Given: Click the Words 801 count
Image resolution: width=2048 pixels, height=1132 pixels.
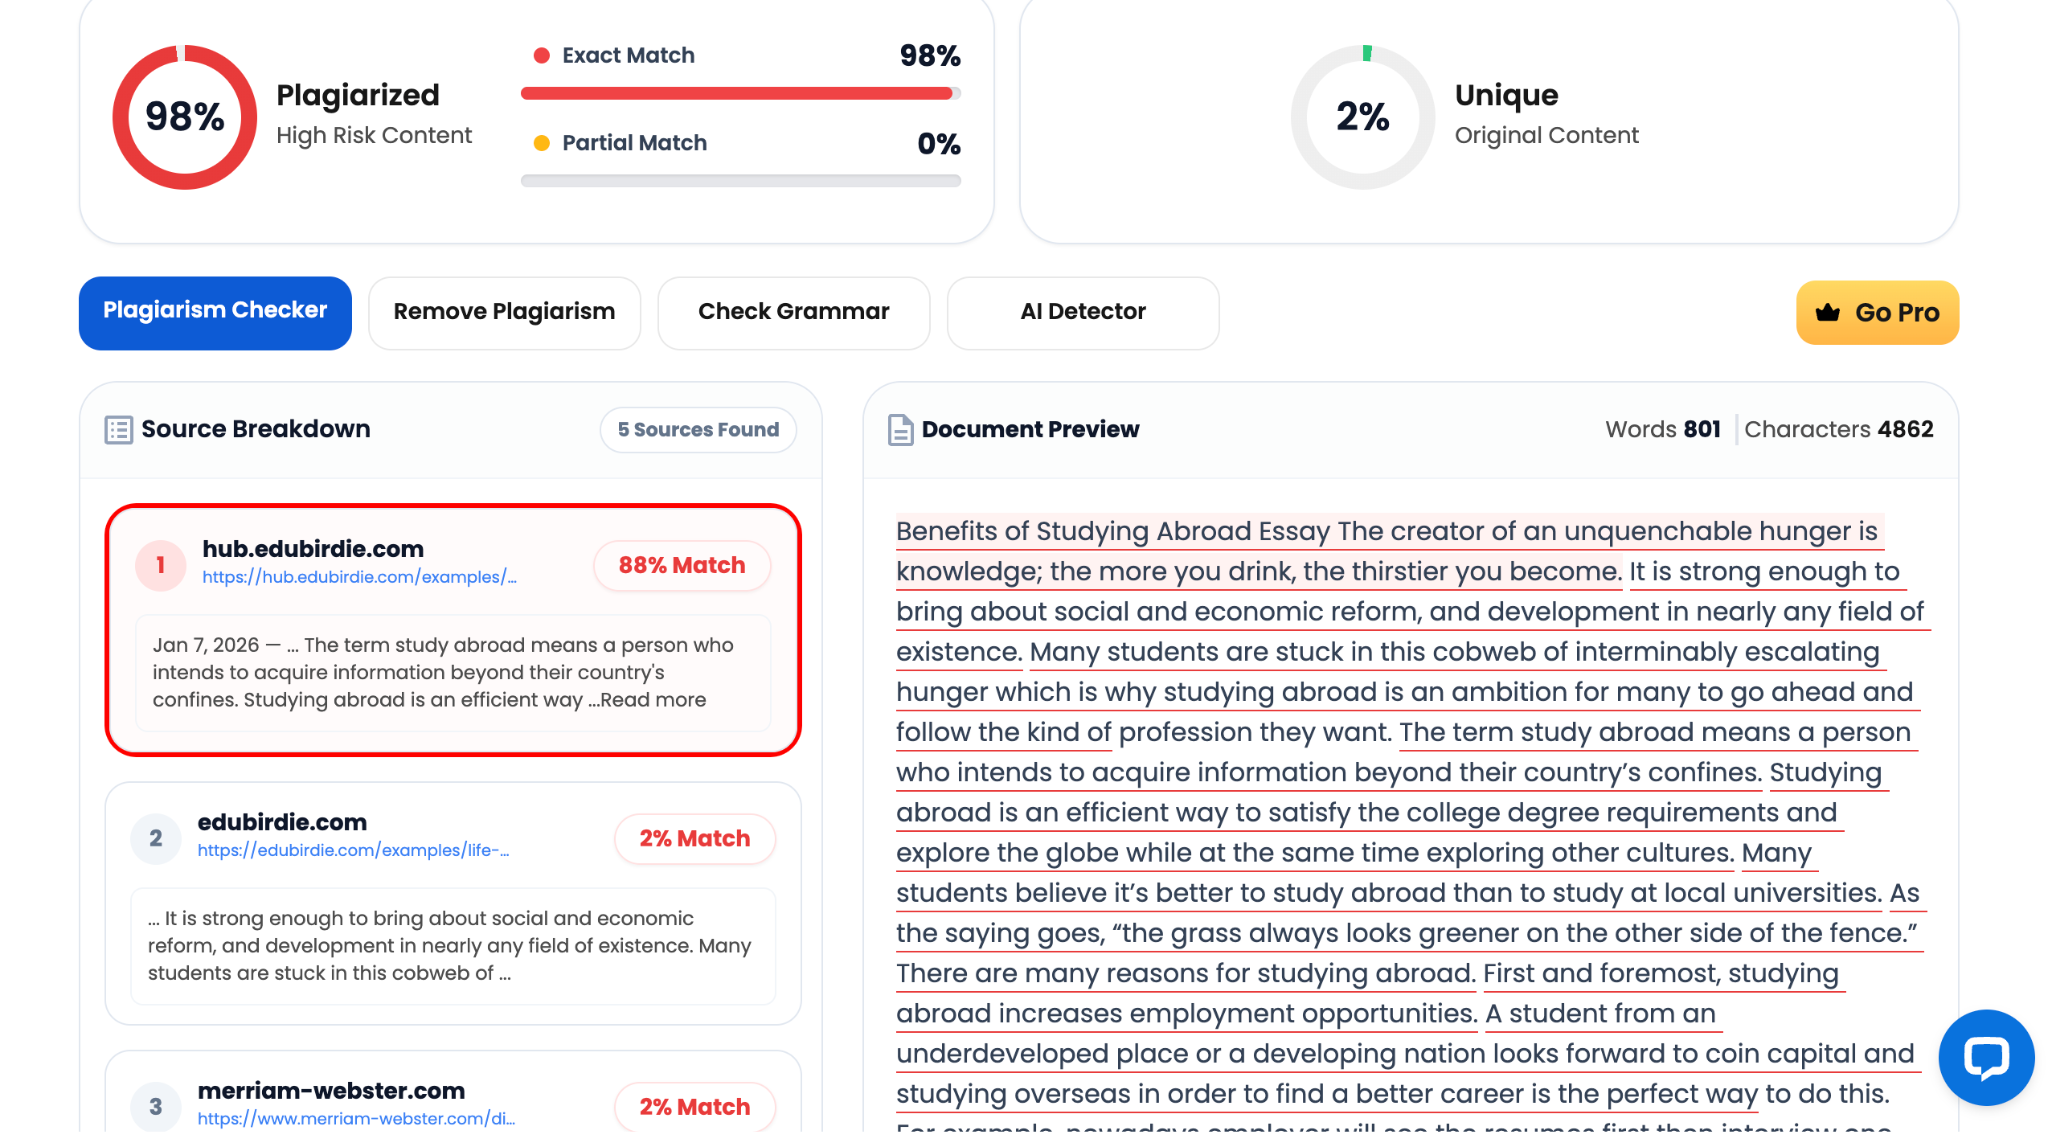Looking at the screenshot, I should (1663, 429).
